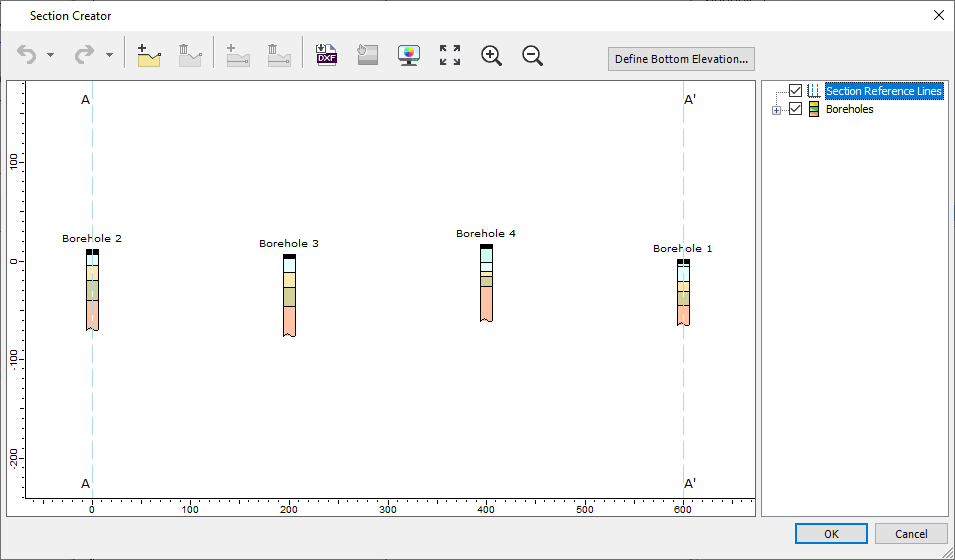Select the yellow add-layer tool icon
The height and width of the screenshot is (560, 955).
click(x=149, y=55)
